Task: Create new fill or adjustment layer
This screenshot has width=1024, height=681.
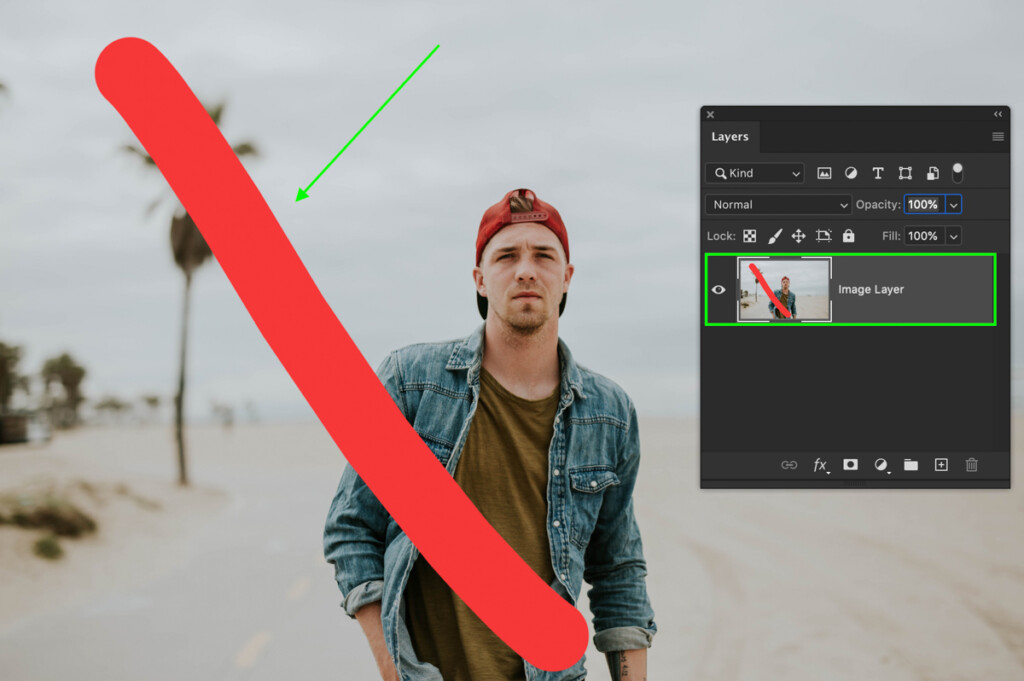Action: point(881,465)
